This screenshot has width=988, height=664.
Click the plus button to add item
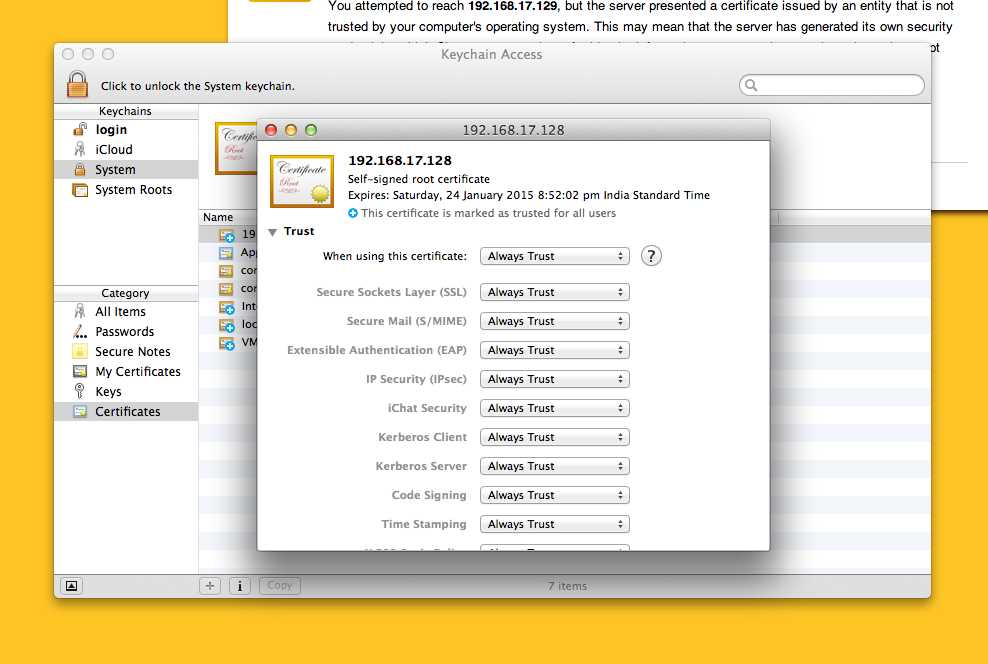tap(210, 585)
